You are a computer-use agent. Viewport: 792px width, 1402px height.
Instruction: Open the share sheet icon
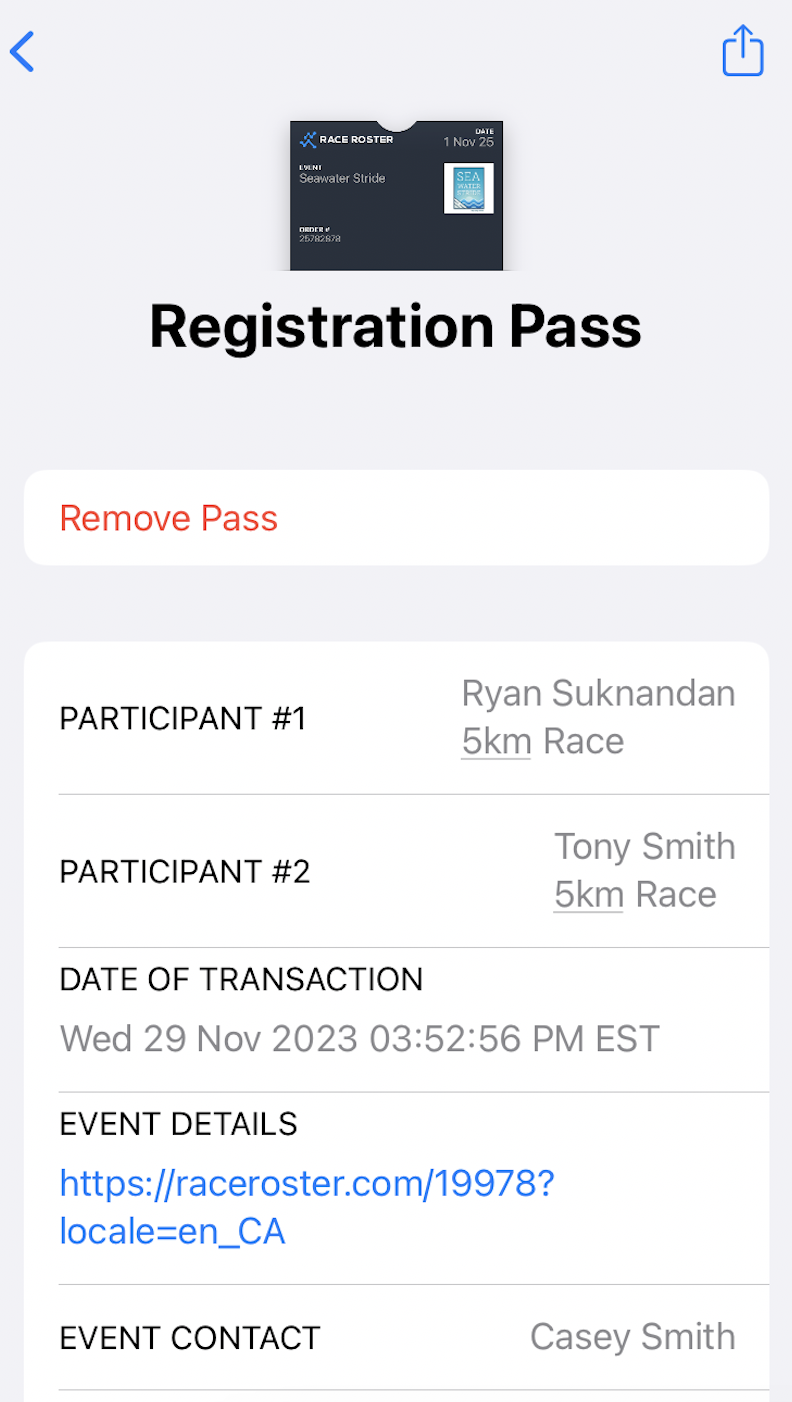tap(743, 51)
